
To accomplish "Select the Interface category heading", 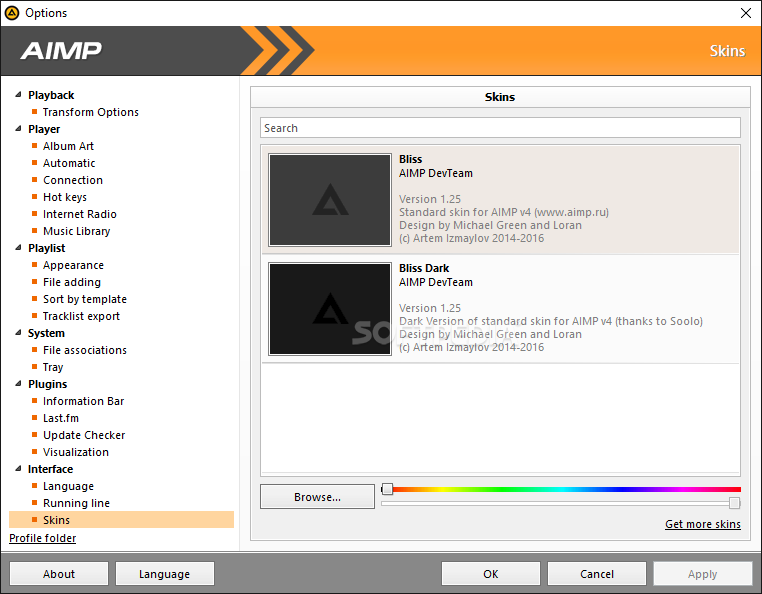I will point(51,470).
